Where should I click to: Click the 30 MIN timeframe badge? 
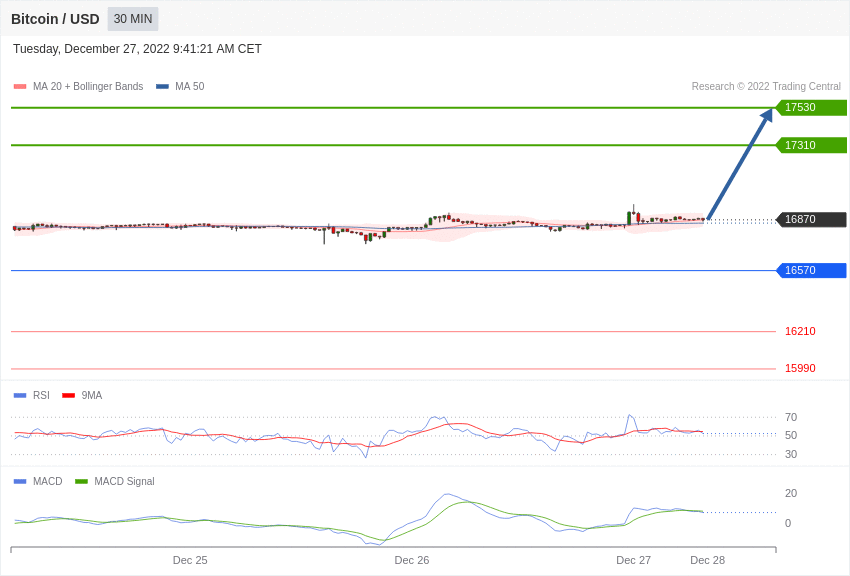pyautogui.click(x=133, y=19)
